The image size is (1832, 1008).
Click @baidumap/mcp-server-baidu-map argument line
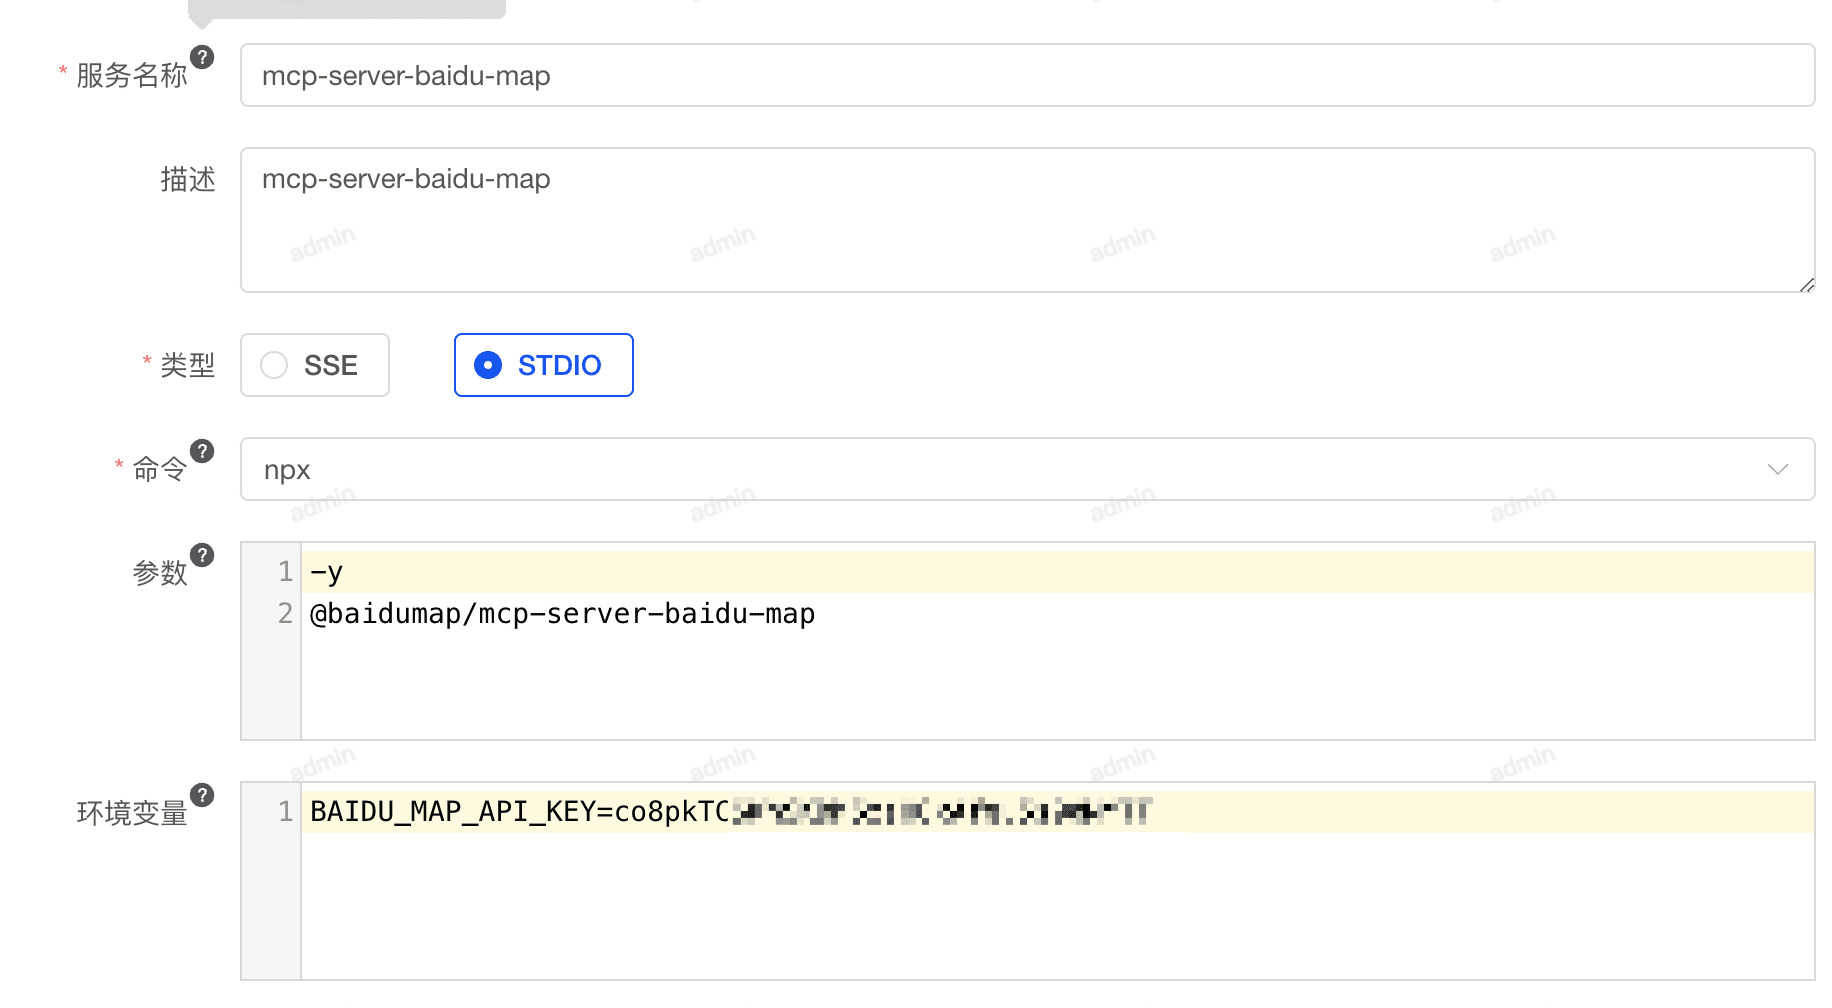[562, 614]
